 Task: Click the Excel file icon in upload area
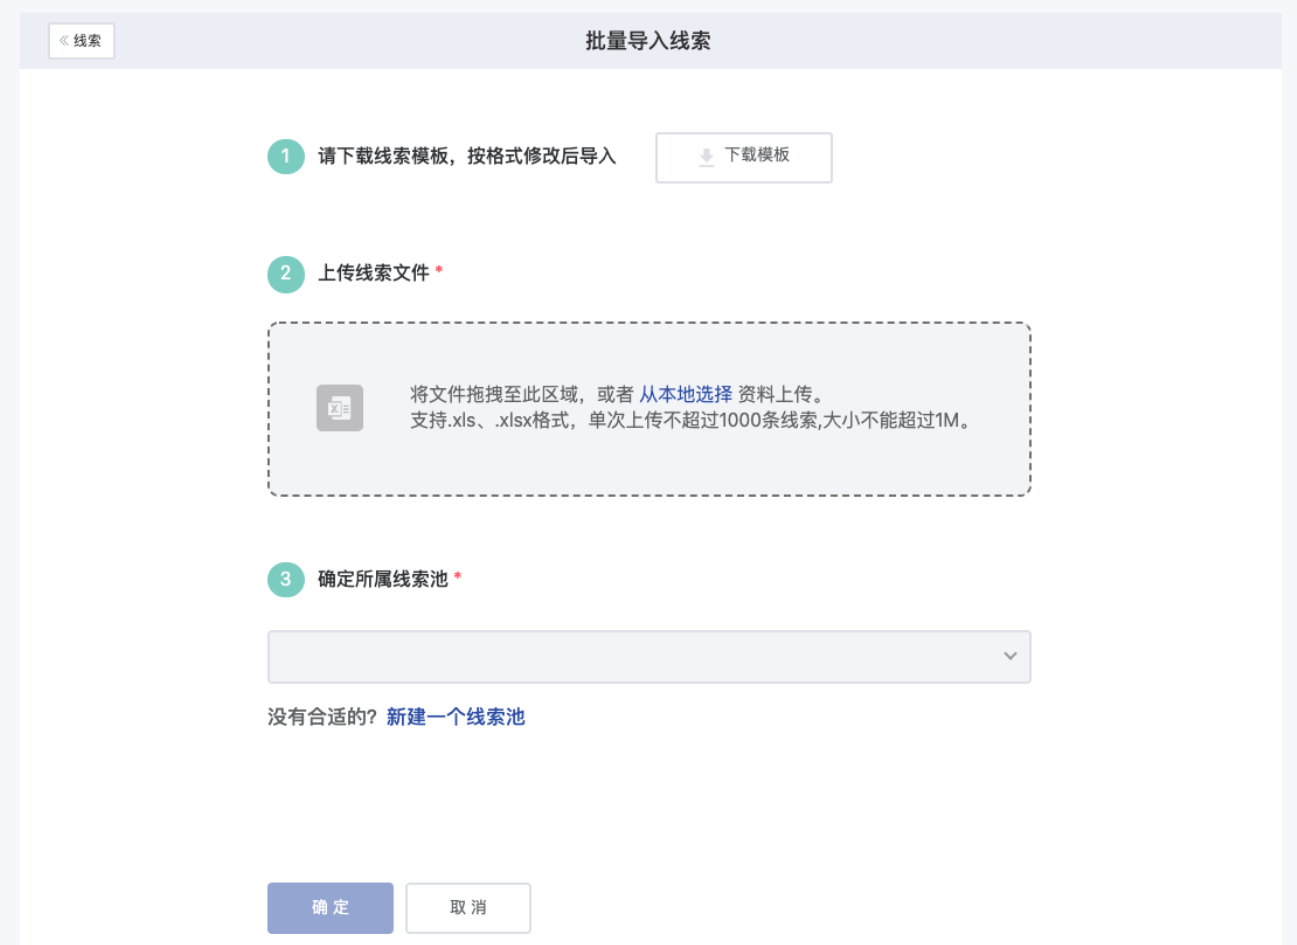click(340, 408)
